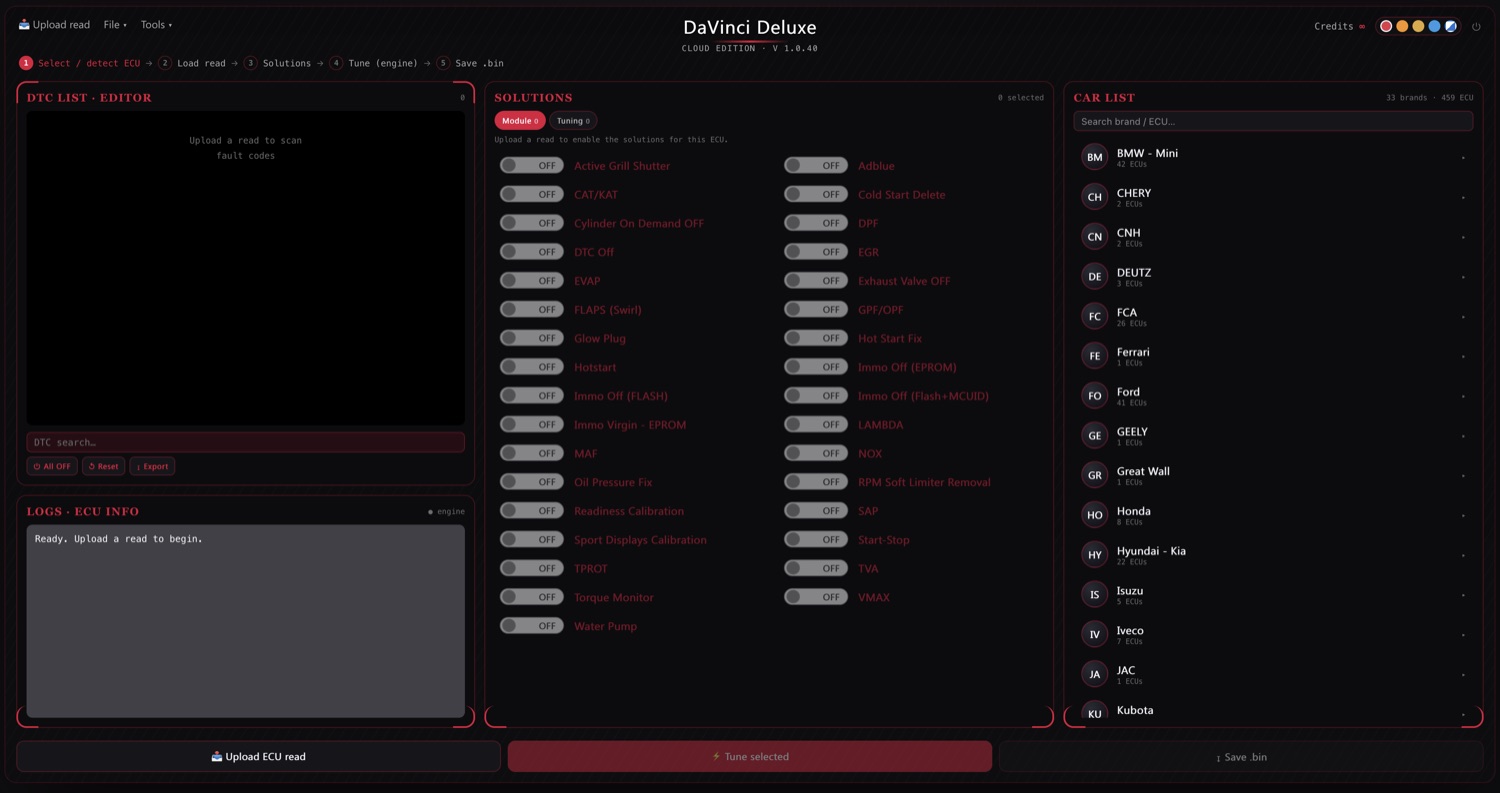Screen dimensions: 1500x793
Task: Click step 3 Solutions in the breadcrumb
Action: [278, 63]
